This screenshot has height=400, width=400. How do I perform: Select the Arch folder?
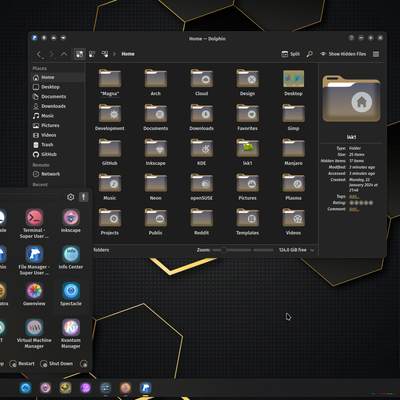click(156, 82)
